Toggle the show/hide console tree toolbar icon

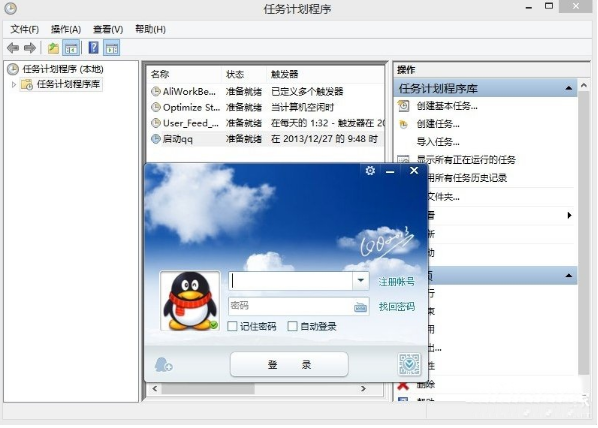71,48
